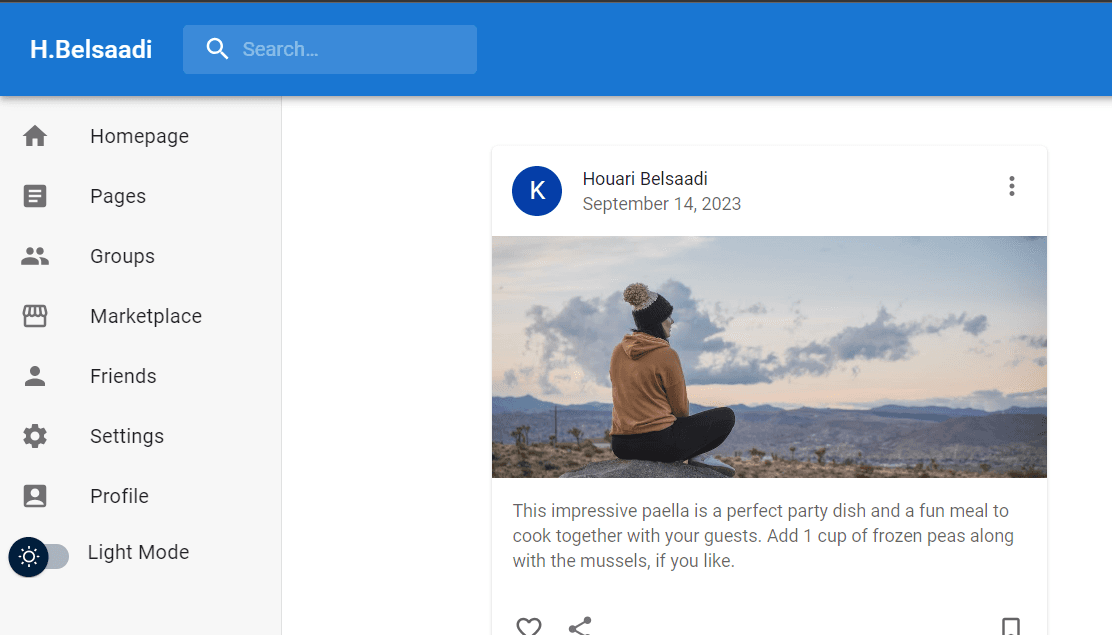This screenshot has height=635, width=1112.
Task: Open Marketplace storefront icon
Action: [x=35, y=315]
